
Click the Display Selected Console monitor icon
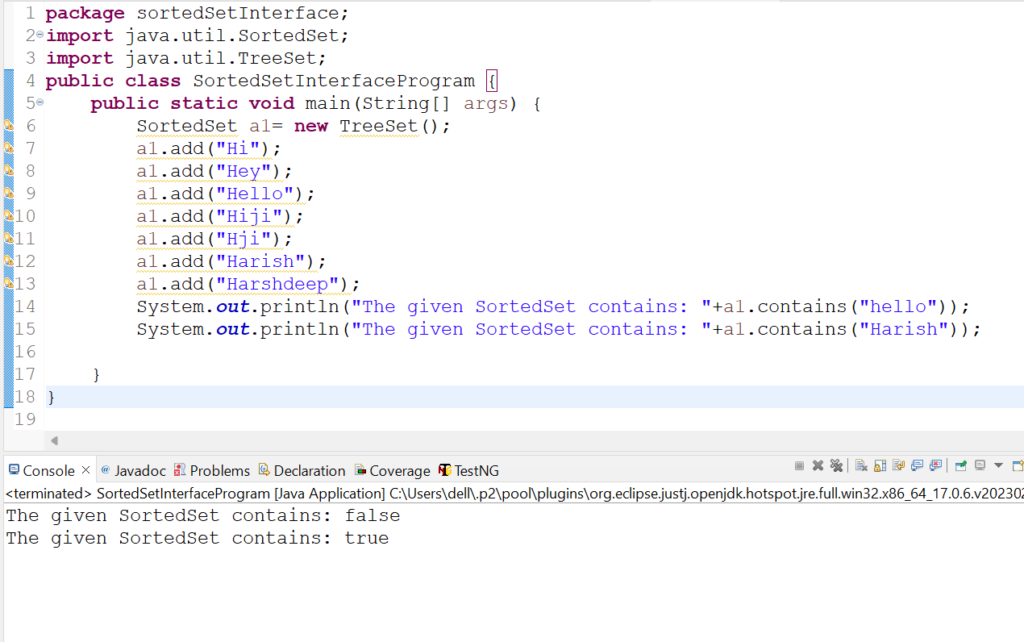point(980,466)
